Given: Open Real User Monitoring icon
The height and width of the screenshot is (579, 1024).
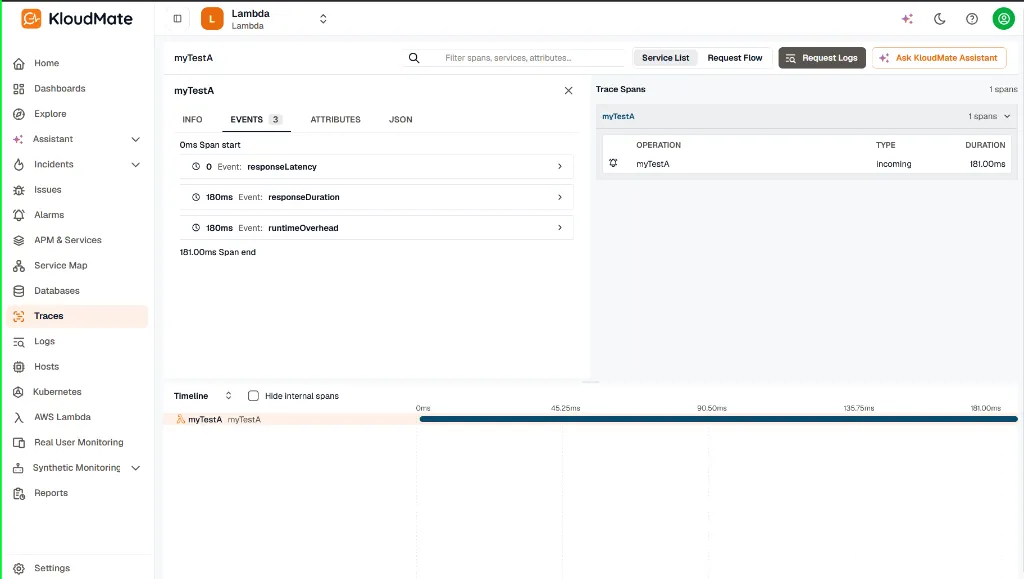Looking at the screenshot, I should coord(19,443).
